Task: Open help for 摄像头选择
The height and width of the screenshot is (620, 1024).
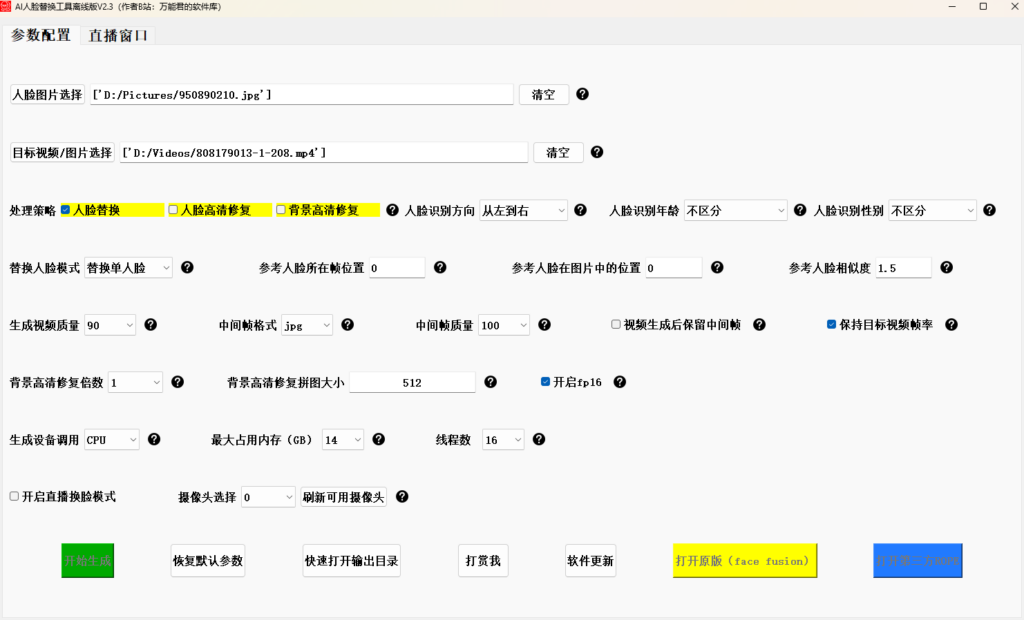Action: (404, 496)
